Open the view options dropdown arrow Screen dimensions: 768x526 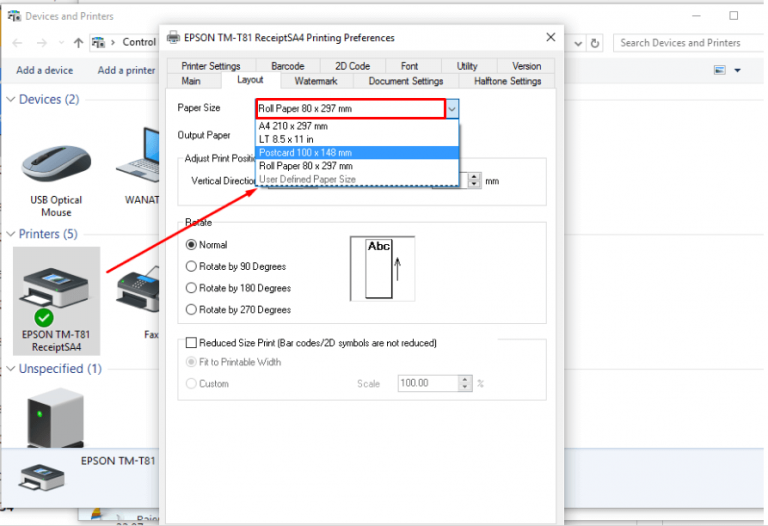click(x=737, y=70)
